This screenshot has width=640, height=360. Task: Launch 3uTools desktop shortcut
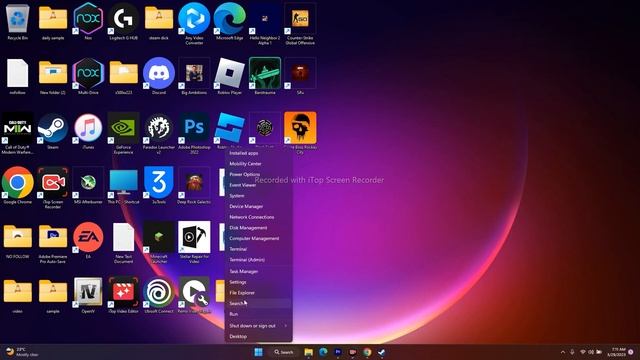pyautogui.click(x=159, y=186)
